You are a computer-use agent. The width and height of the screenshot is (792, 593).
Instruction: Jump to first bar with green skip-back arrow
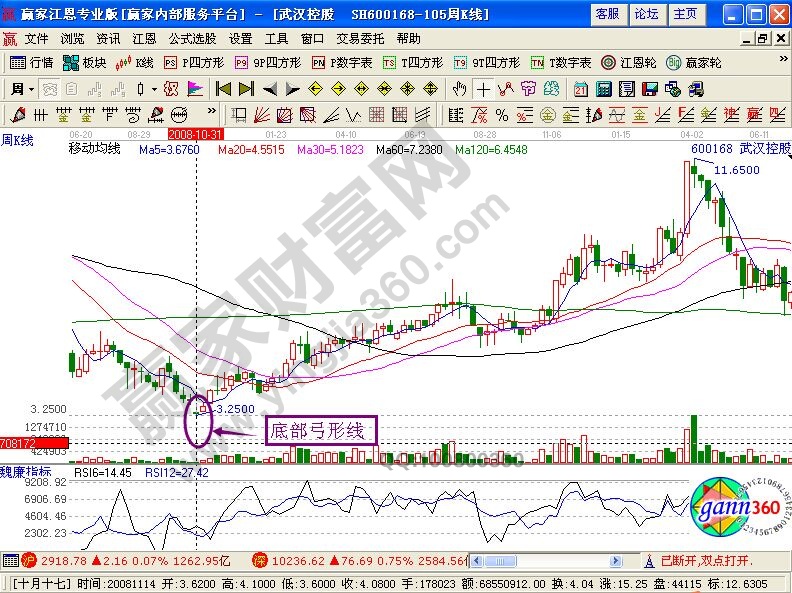[223, 88]
